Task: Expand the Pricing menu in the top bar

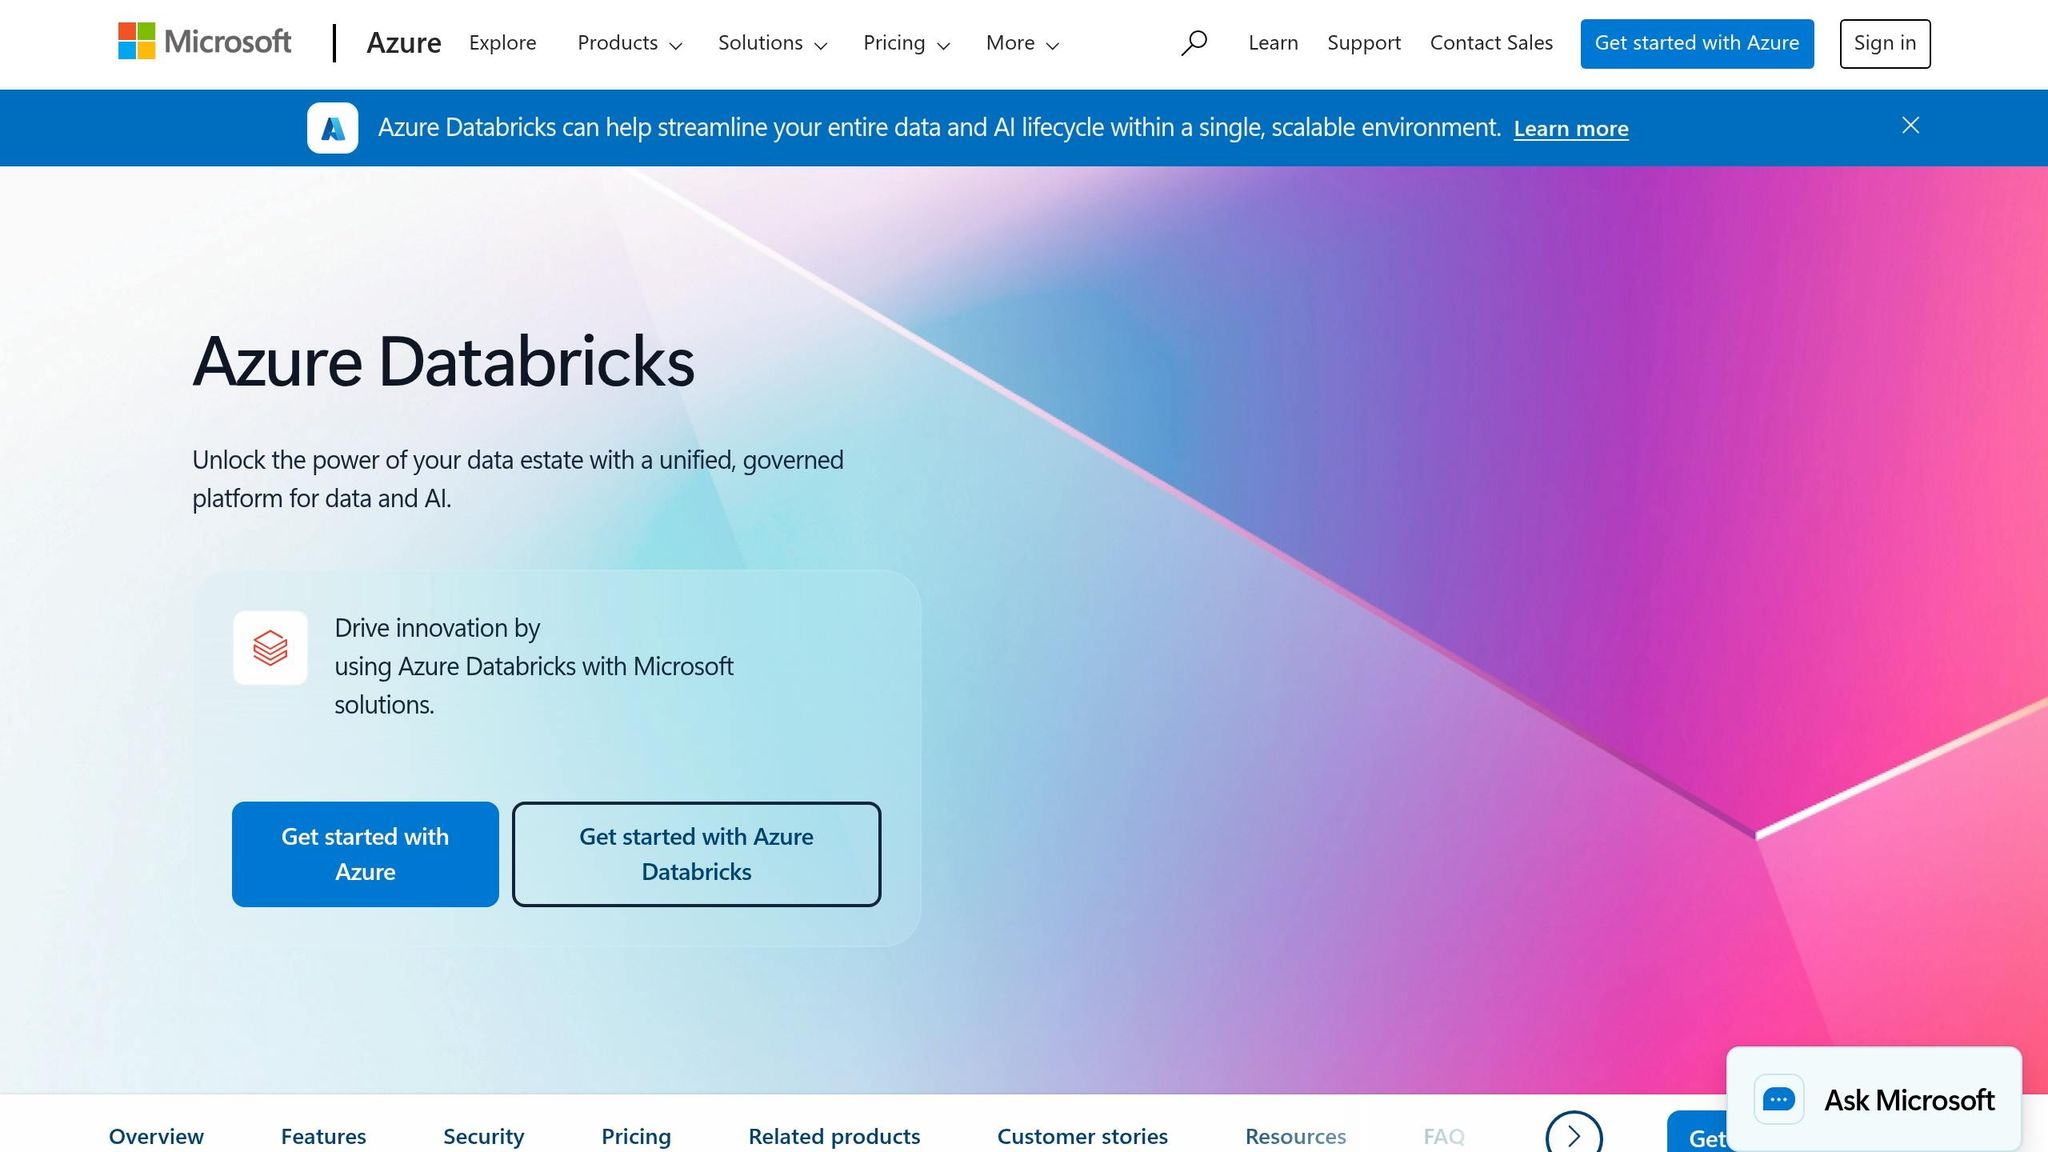Action: [905, 43]
